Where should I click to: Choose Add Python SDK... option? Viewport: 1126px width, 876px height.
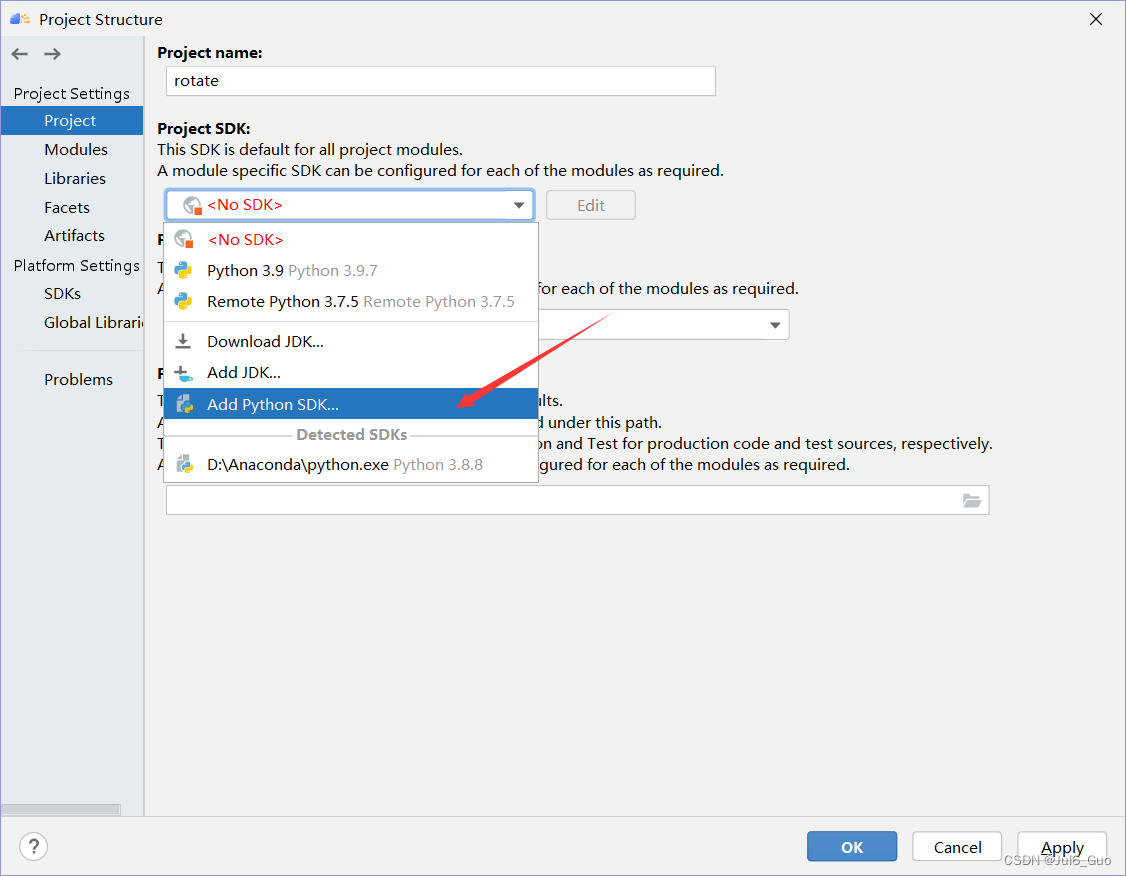pos(350,404)
